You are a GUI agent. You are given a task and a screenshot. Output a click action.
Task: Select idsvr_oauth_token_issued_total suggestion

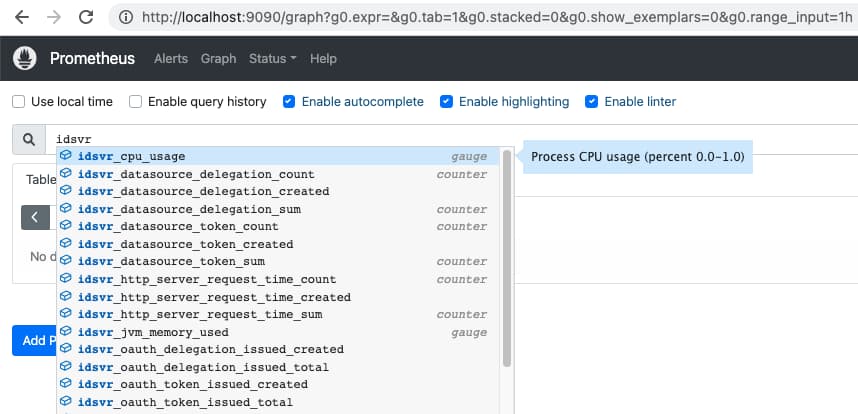278,402
